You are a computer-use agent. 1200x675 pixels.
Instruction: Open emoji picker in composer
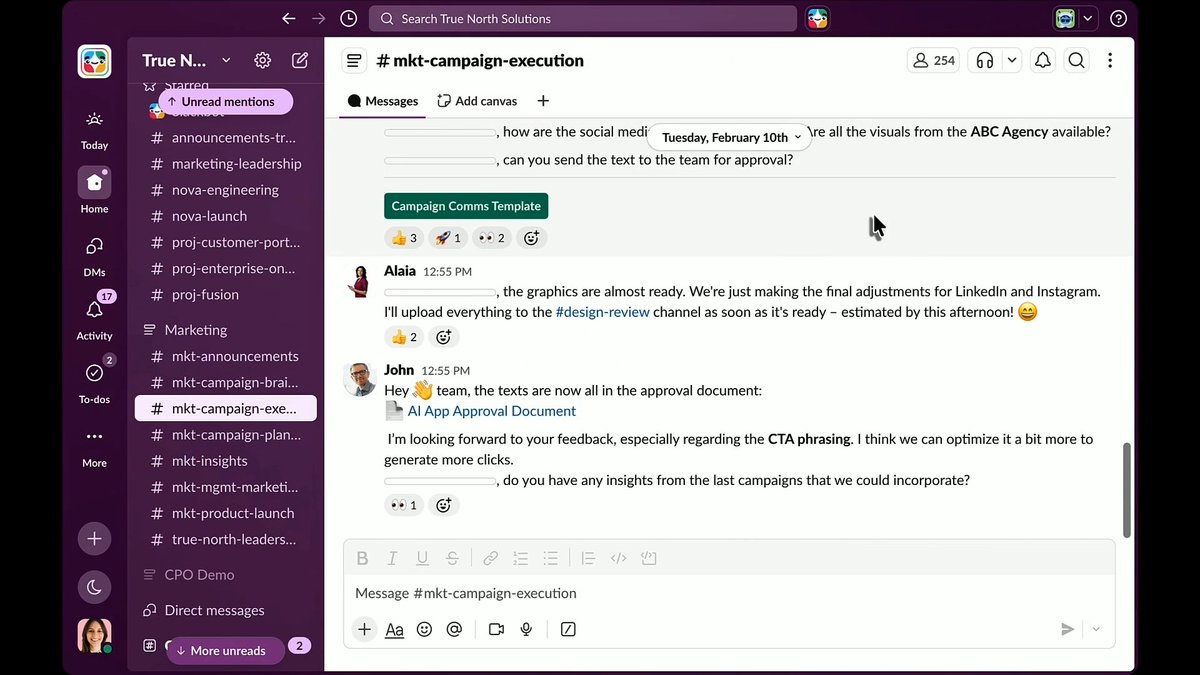pos(424,629)
